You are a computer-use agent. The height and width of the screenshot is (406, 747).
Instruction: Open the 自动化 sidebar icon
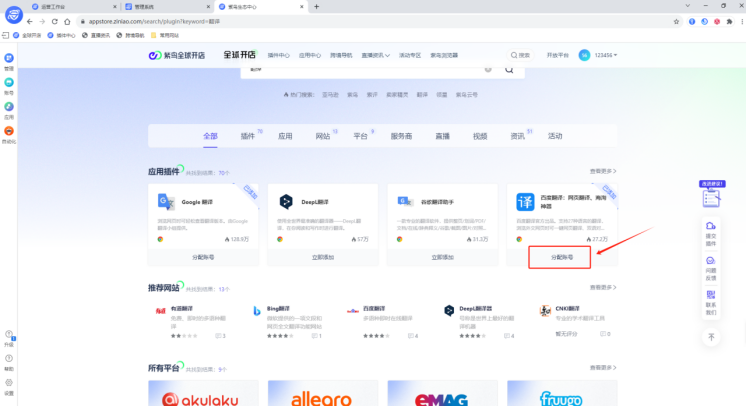point(9,131)
